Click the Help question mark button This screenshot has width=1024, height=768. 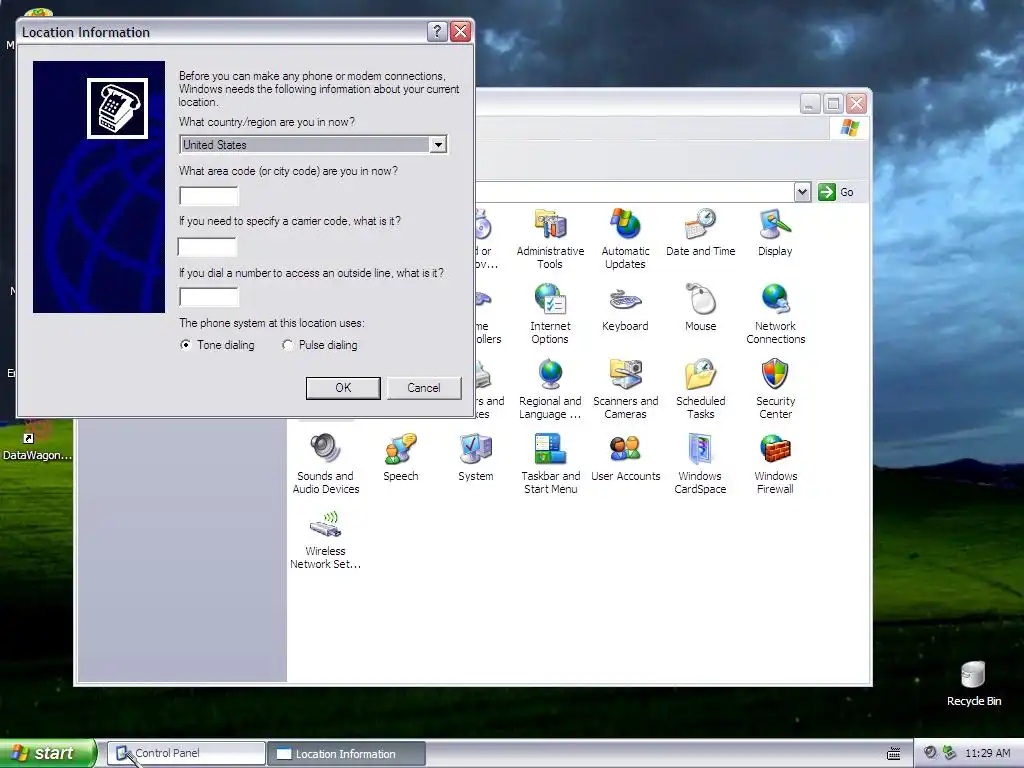point(437,31)
